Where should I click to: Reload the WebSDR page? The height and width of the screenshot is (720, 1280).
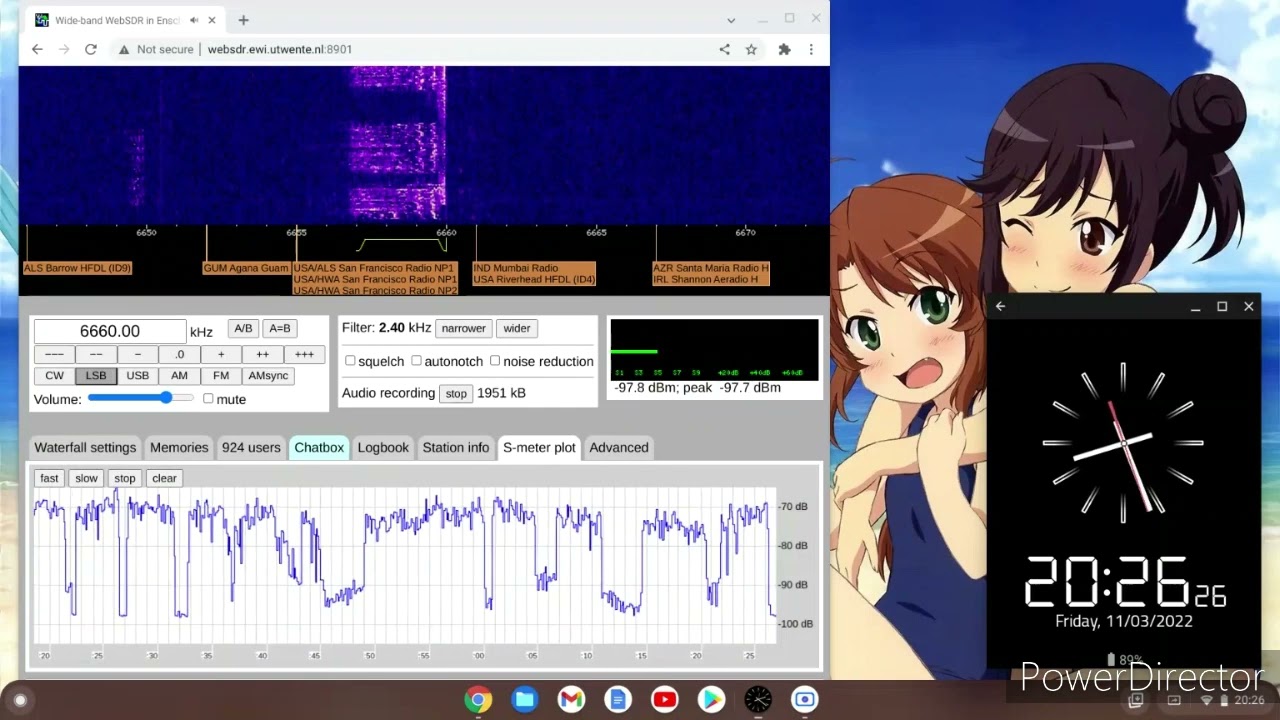[91, 49]
